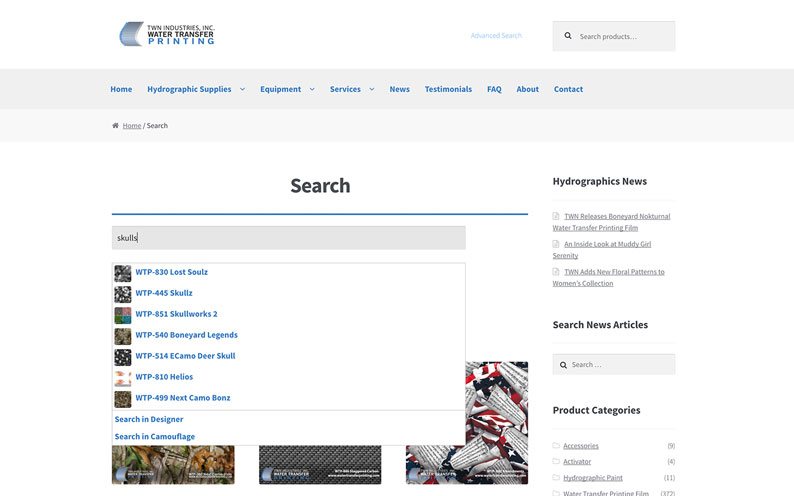The height and width of the screenshot is (496, 794).
Task: Click the WTP-830 Lost Soulz thumbnail
Action: [123, 273]
